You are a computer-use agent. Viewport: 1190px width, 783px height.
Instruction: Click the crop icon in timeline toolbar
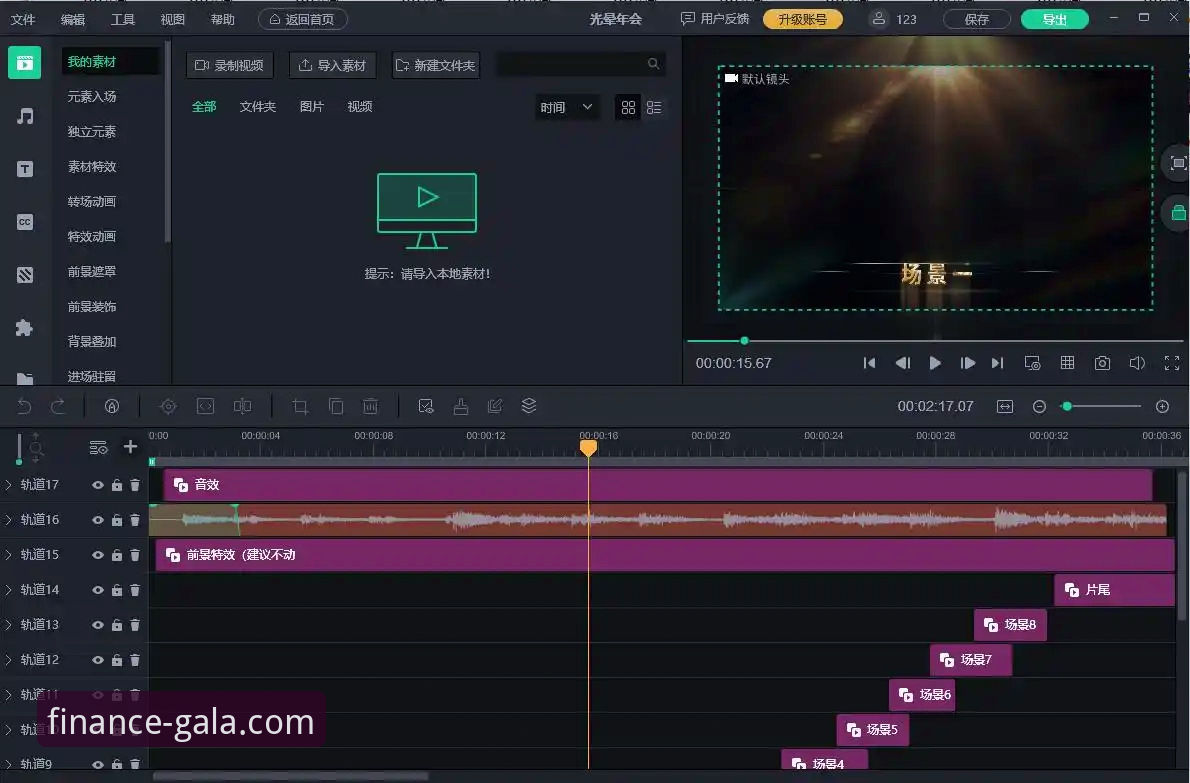click(300, 406)
